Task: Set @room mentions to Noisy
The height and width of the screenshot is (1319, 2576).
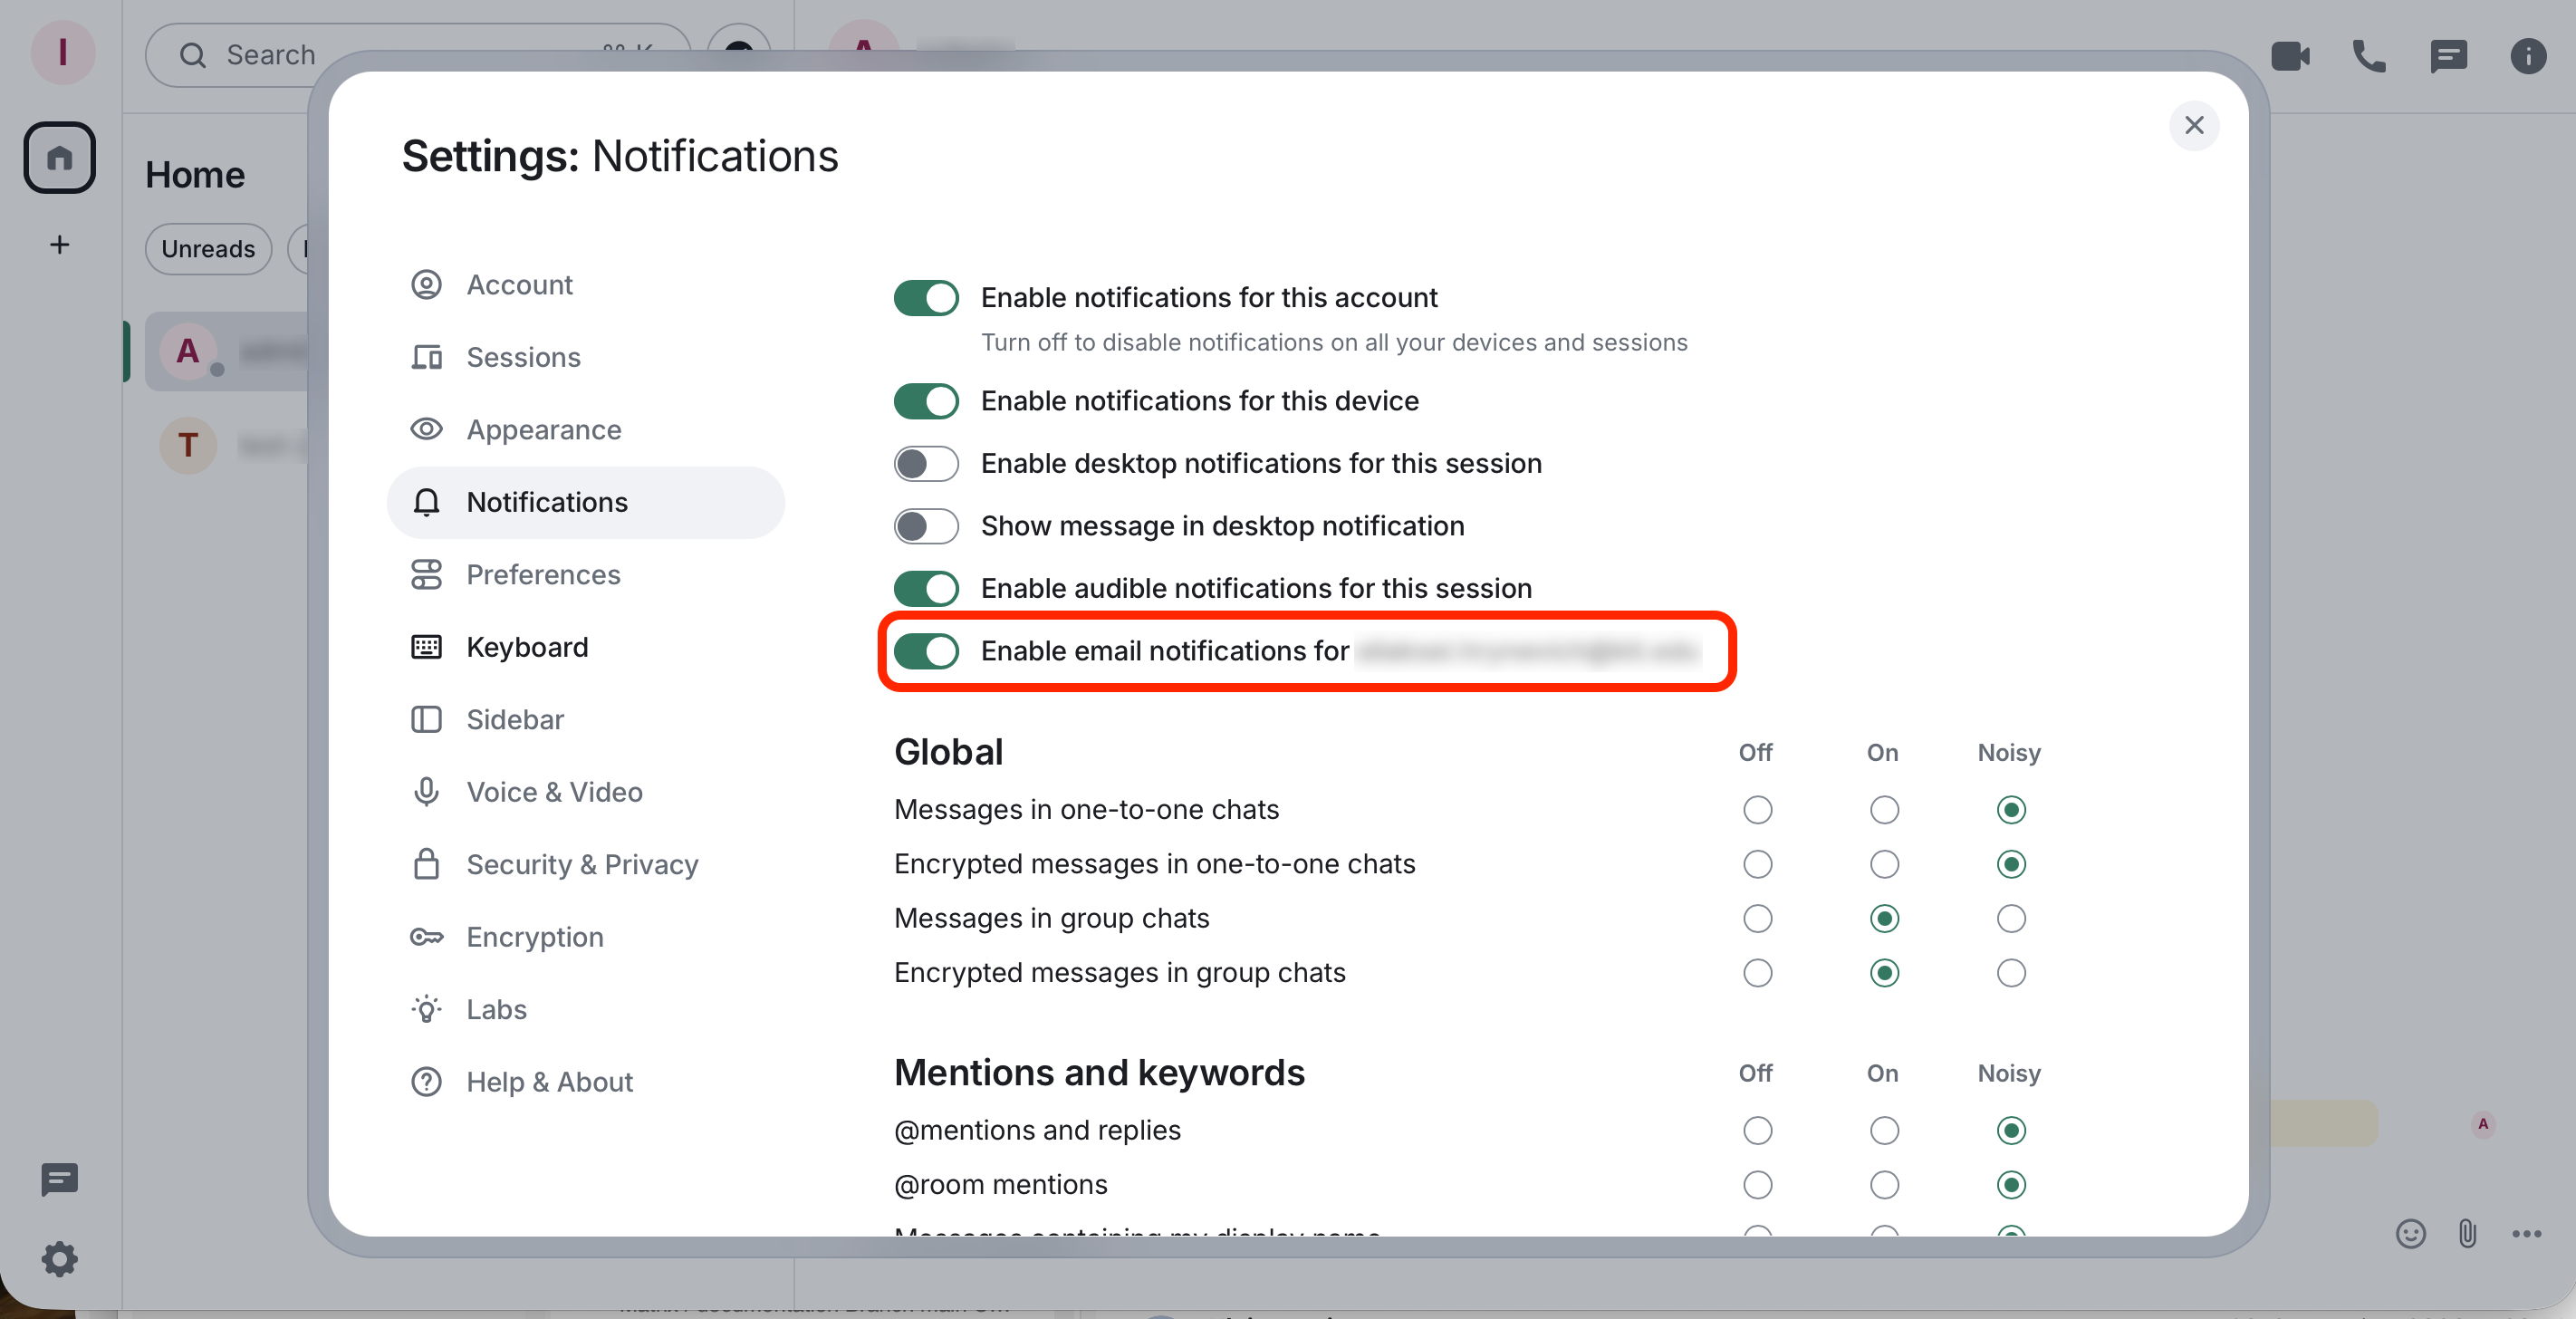Action: [x=2010, y=1185]
